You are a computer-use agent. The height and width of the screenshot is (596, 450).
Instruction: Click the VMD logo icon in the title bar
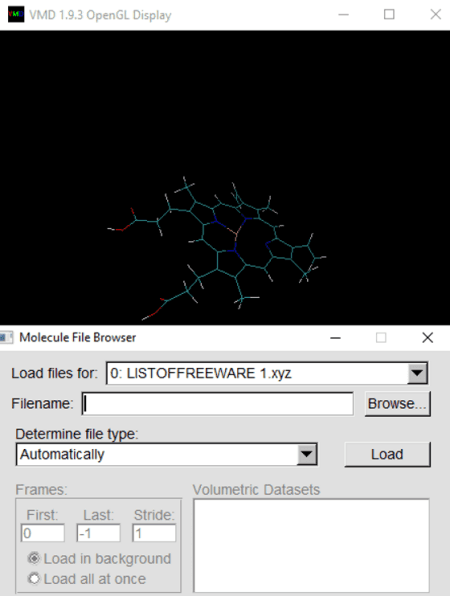point(16,14)
